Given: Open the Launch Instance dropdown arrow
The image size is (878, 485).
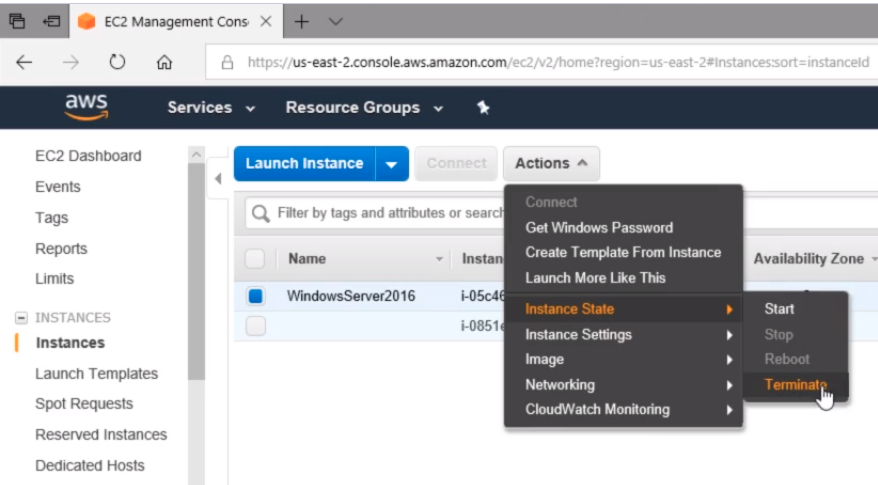Looking at the screenshot, I should tap(392, 164).
